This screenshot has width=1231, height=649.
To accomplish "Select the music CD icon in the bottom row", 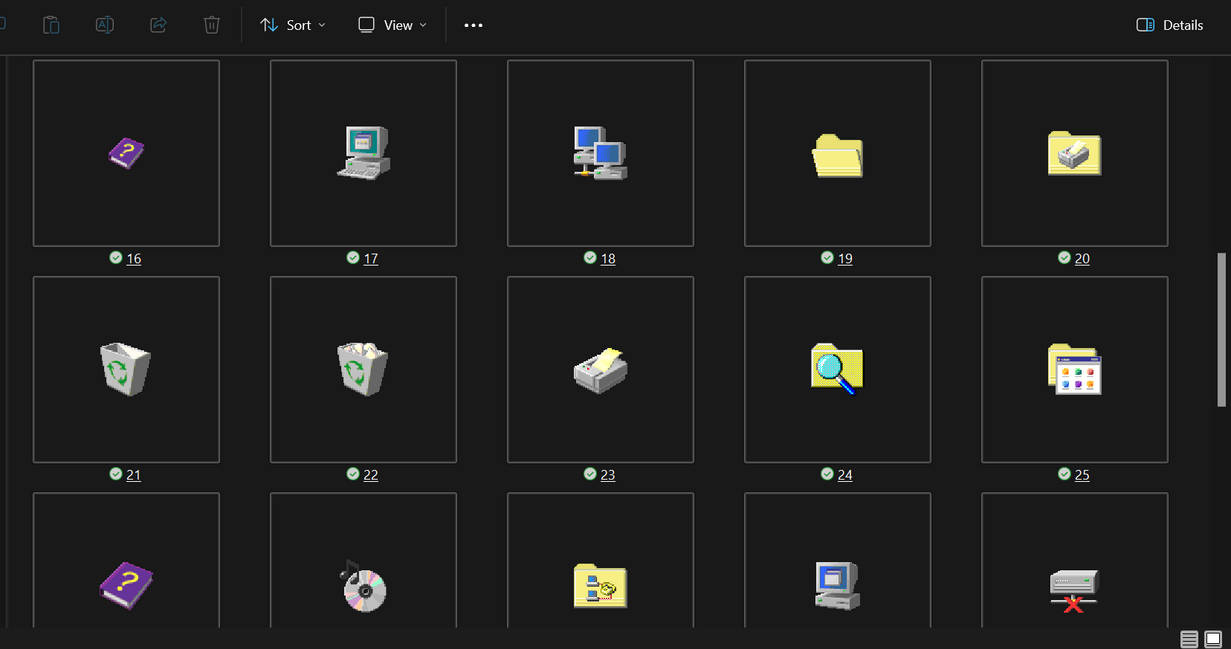I will pos(363,586).
